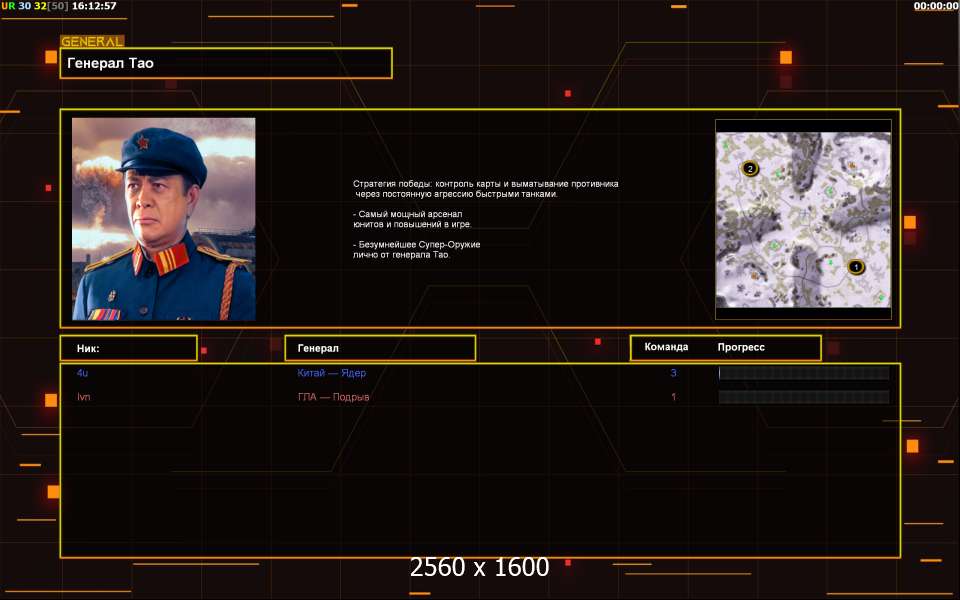Click the General Tao portrait image
This screenshot has width=960, height=600.
click(x=163, y=219)
